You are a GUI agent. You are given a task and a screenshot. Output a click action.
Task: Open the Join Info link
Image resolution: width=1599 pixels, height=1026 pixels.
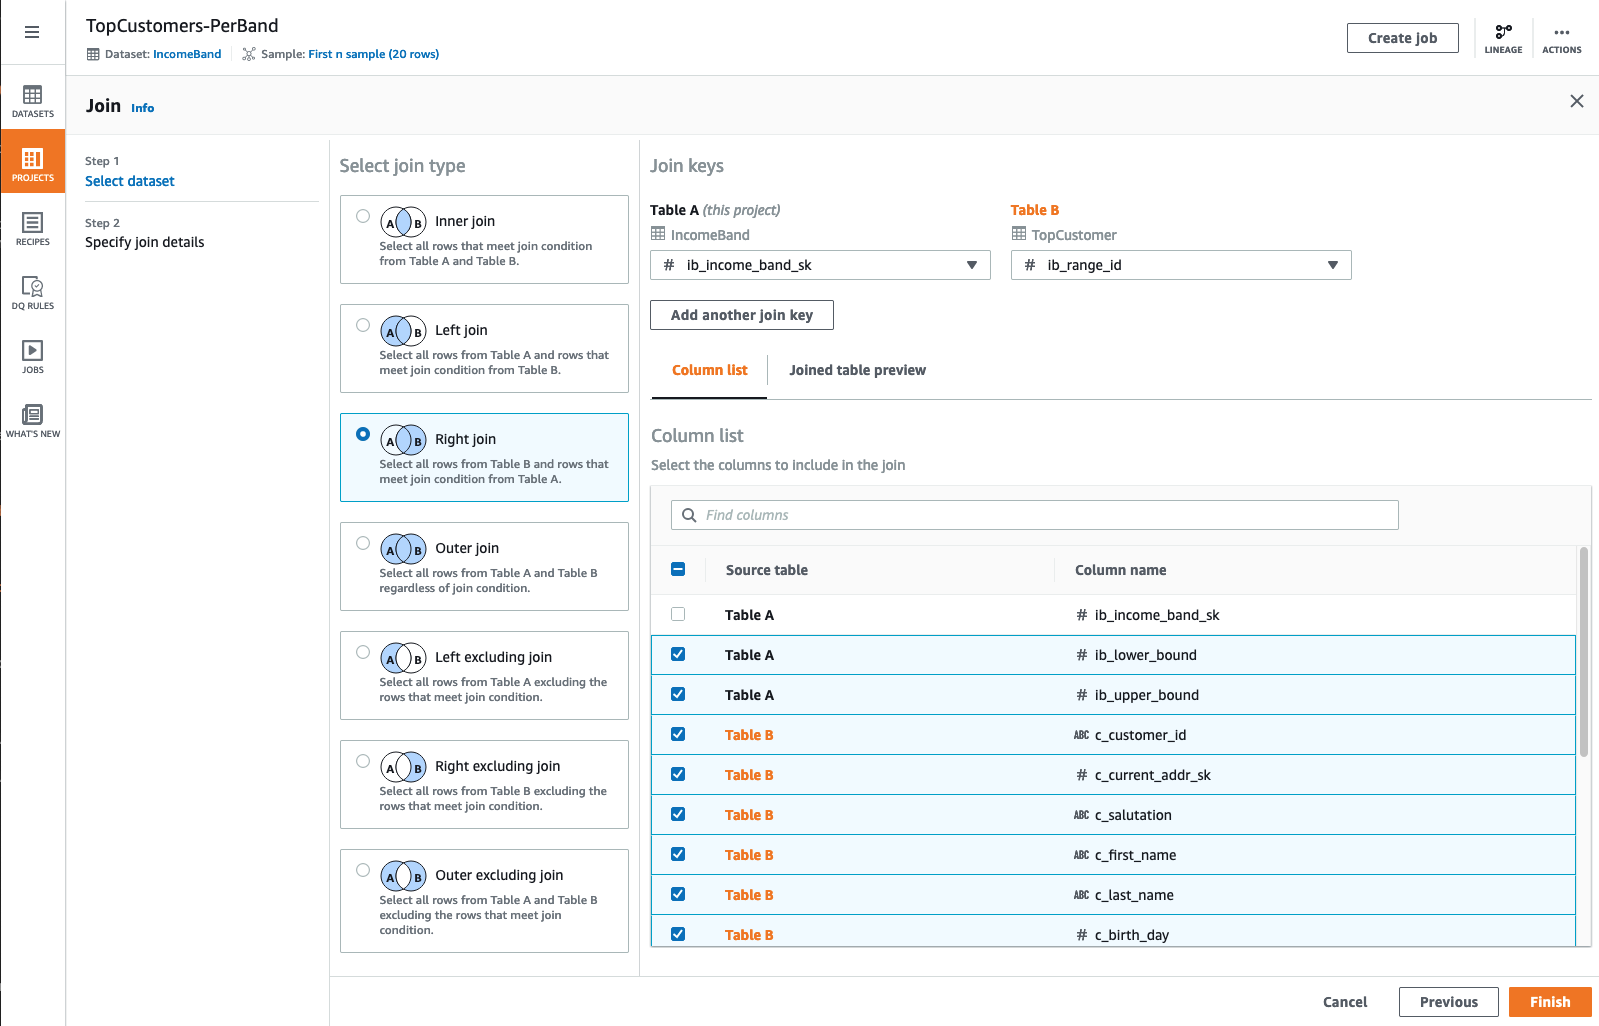pos(142,108)
